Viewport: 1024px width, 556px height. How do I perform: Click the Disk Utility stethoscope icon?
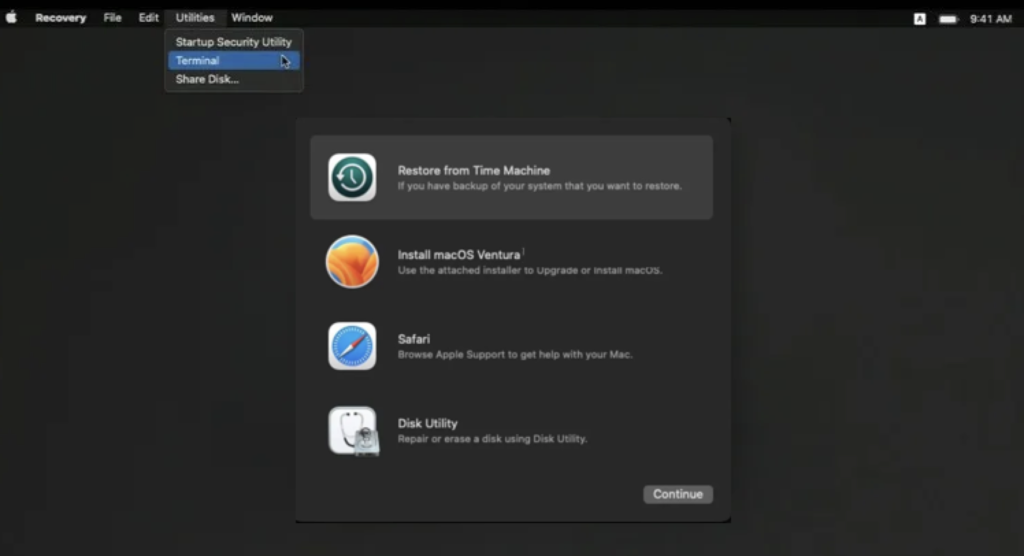[353, 431]
